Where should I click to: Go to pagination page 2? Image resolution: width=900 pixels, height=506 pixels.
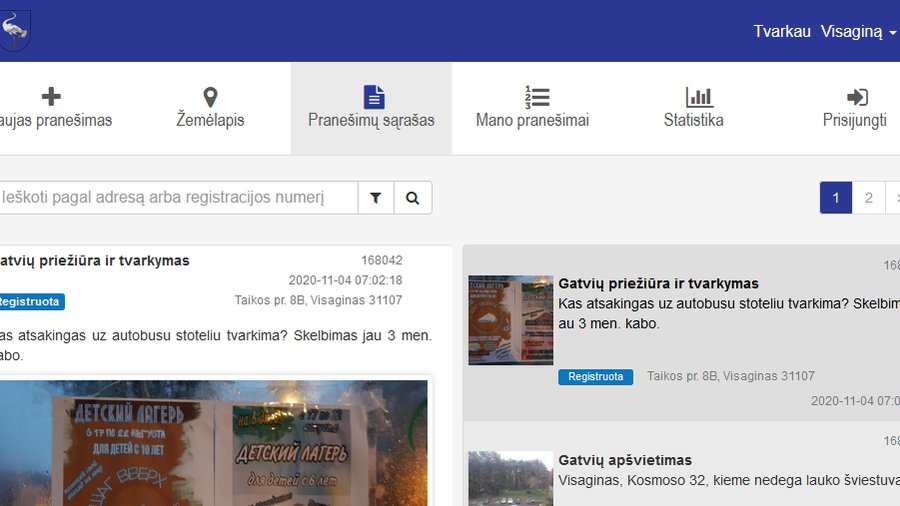coord(868,198)
